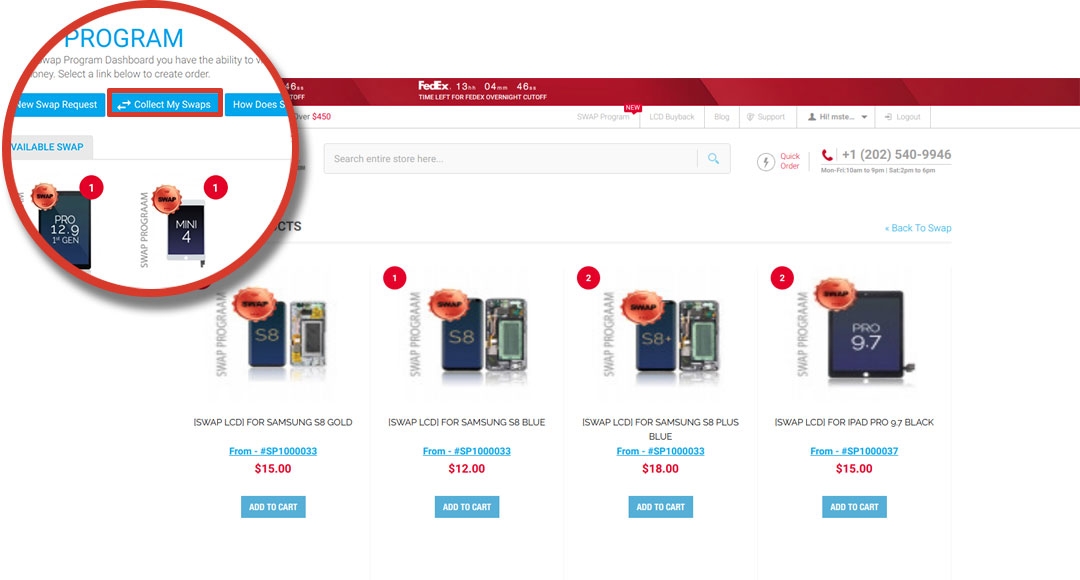The width and height of the screenshot is (1080, 580).
Task: Open the Blog menu item
Action: click(722, 117)
